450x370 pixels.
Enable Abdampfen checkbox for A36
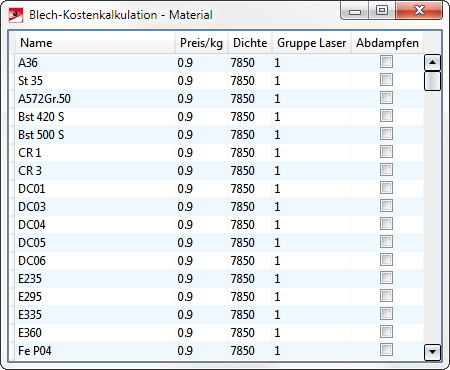click(x=386, y=62)
